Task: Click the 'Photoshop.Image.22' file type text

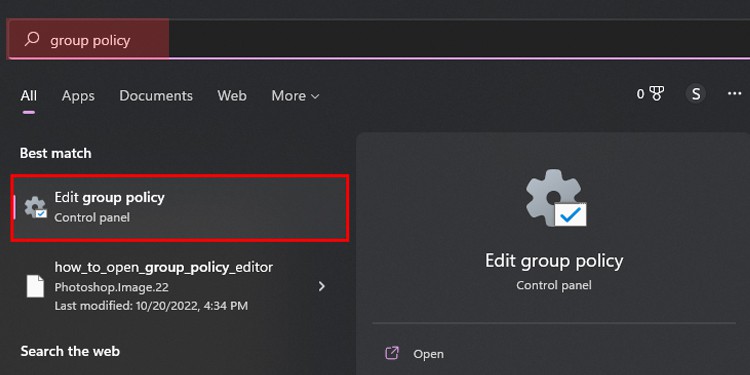Action: click(111, 287)
